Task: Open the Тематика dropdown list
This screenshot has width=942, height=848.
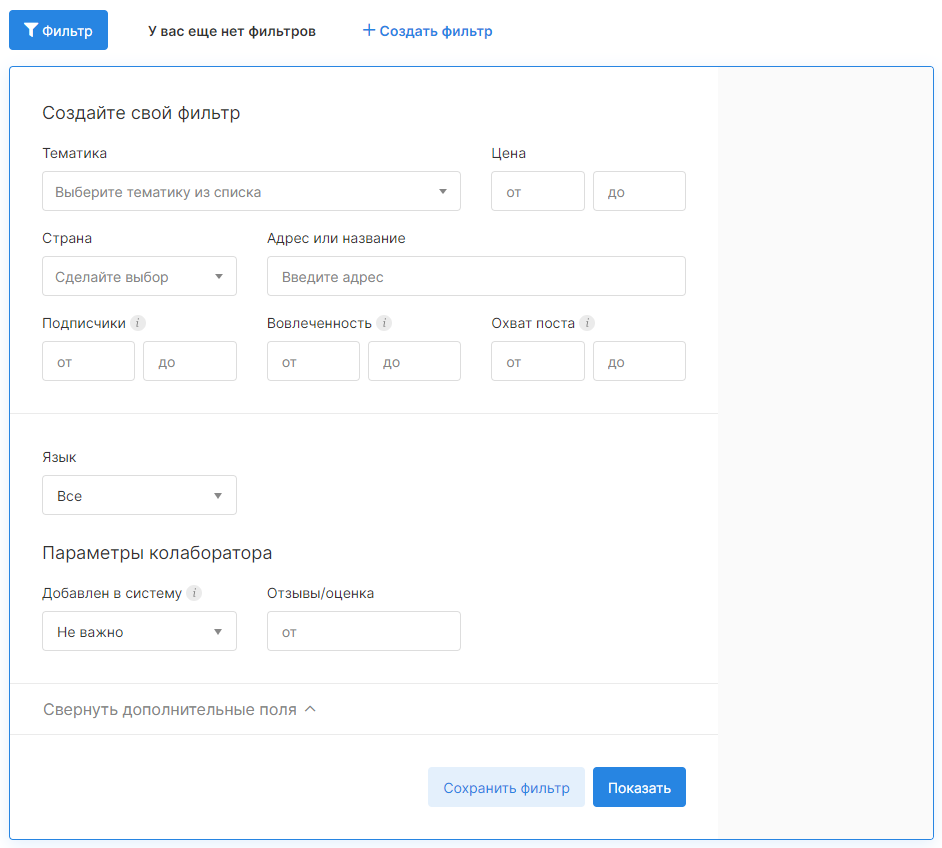Action: (x=251, y=191)
